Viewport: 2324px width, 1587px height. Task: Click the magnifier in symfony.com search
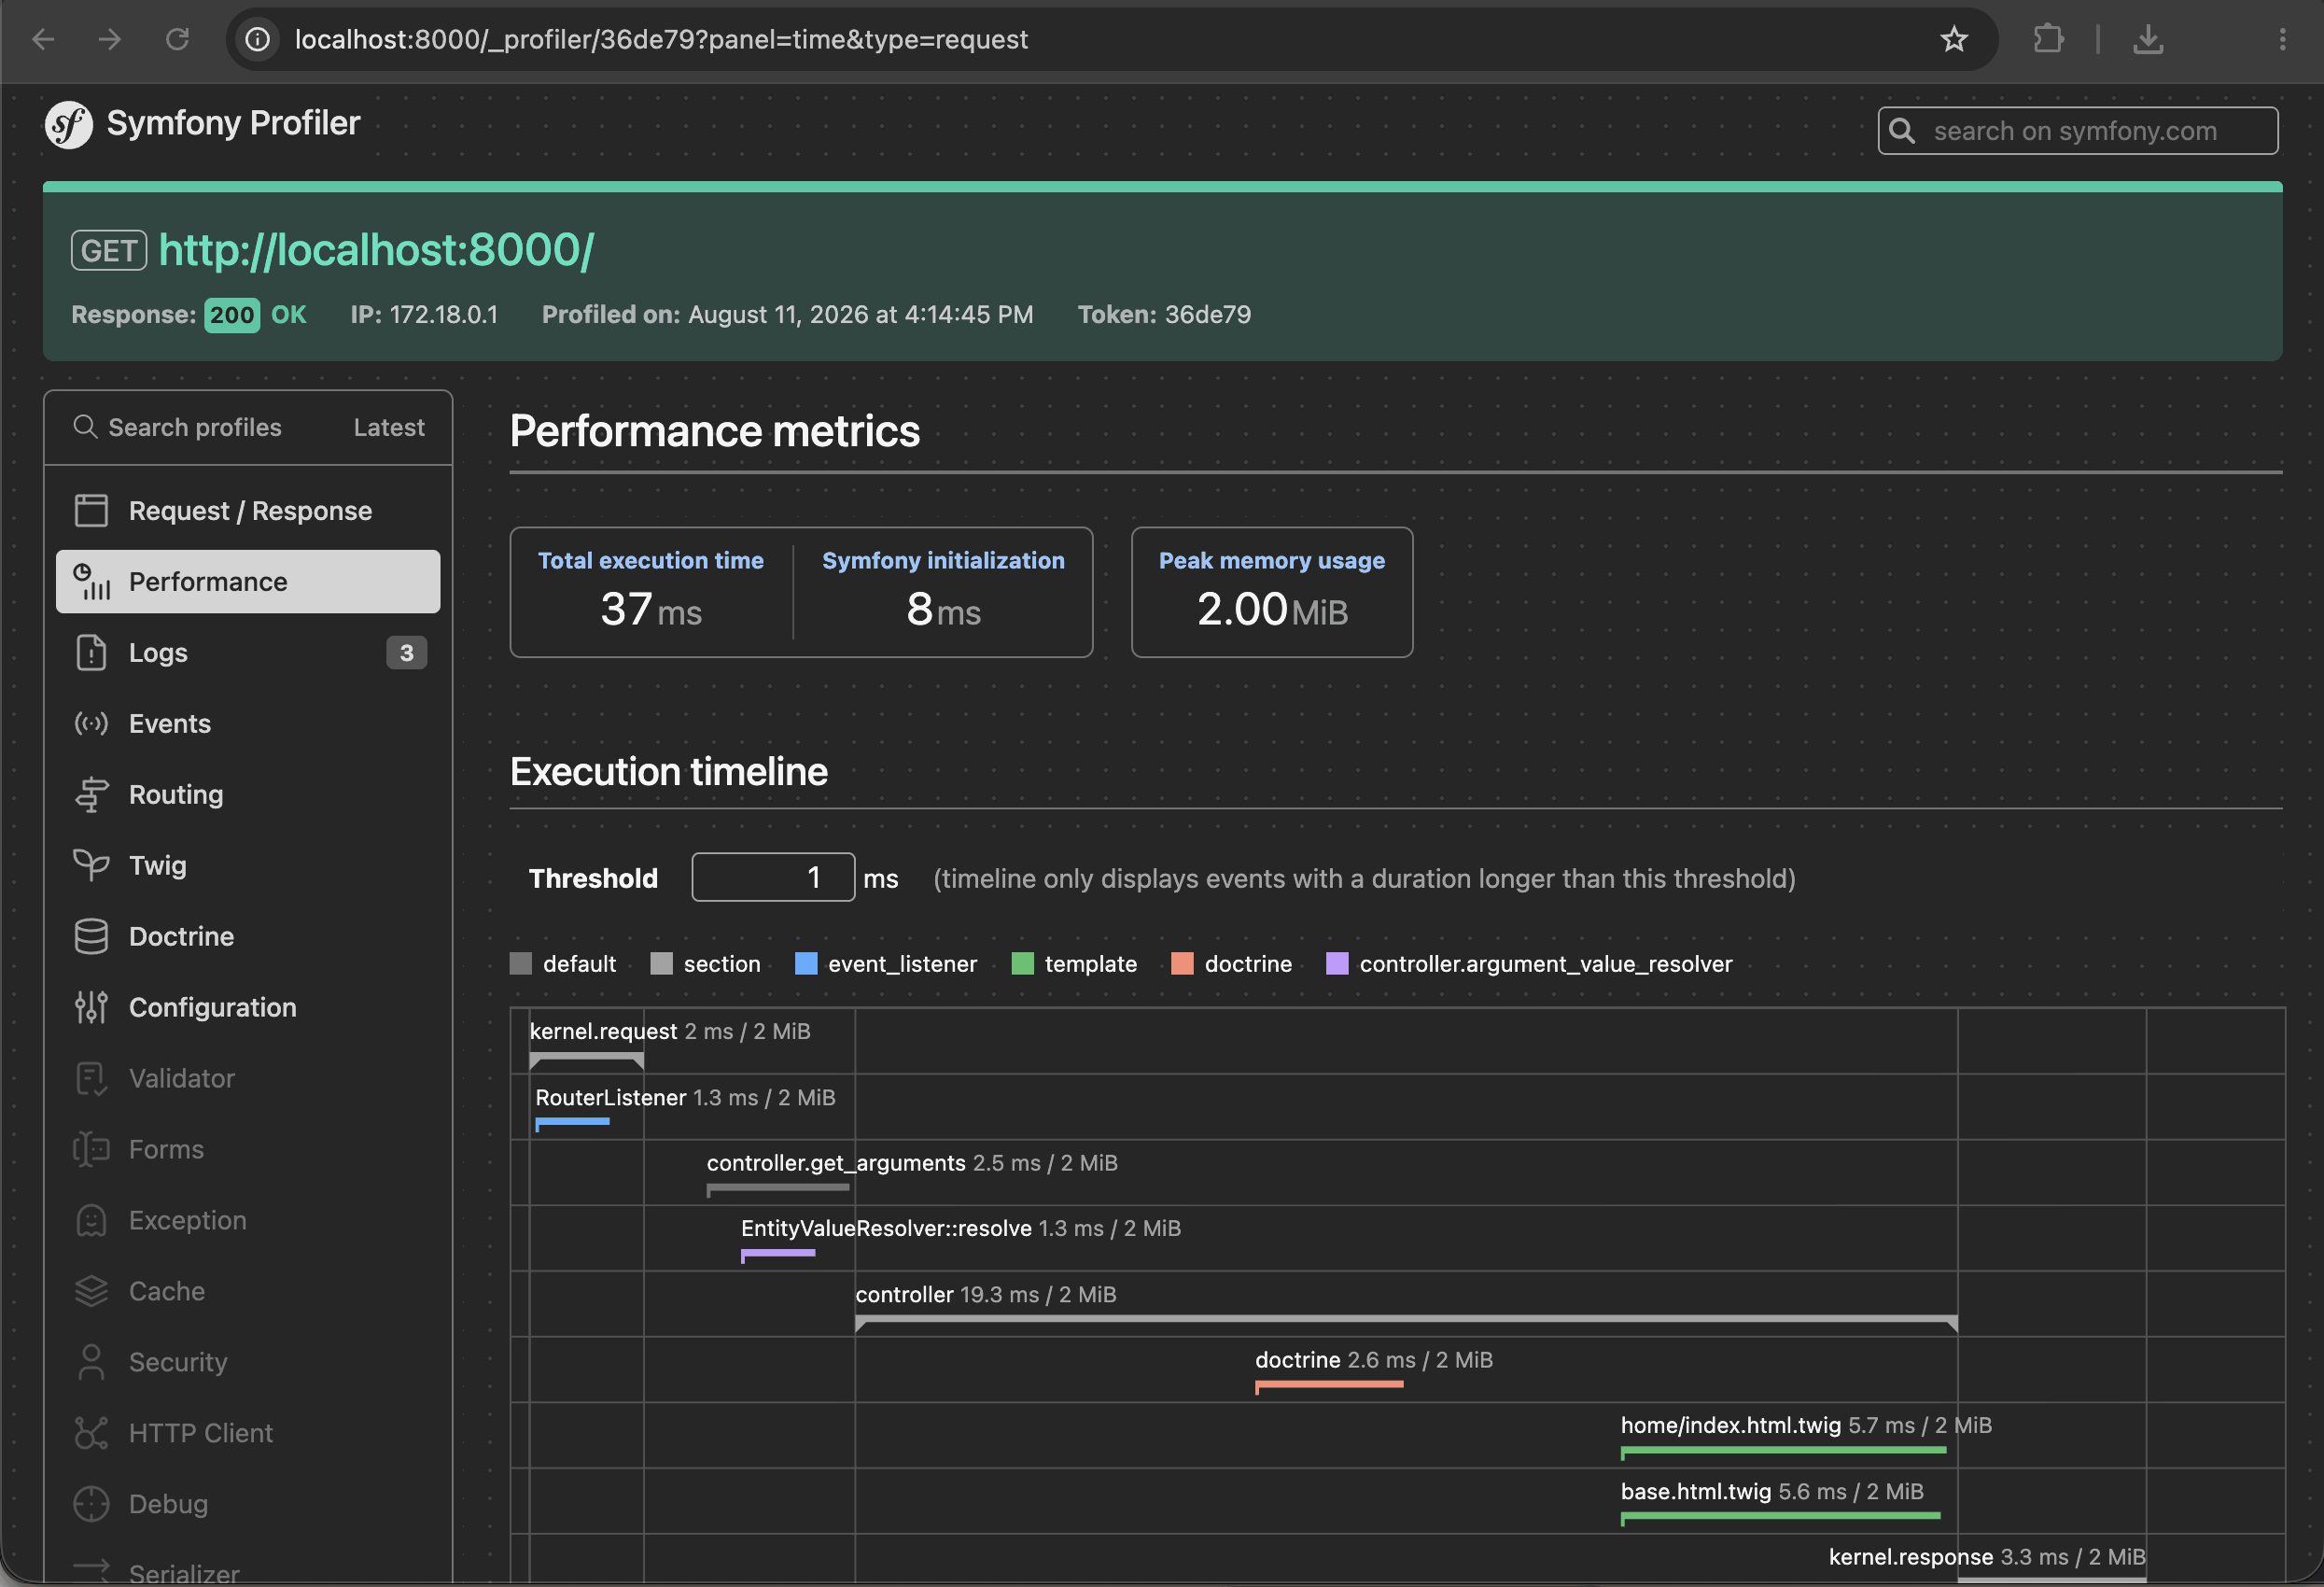coord(1902,131)
